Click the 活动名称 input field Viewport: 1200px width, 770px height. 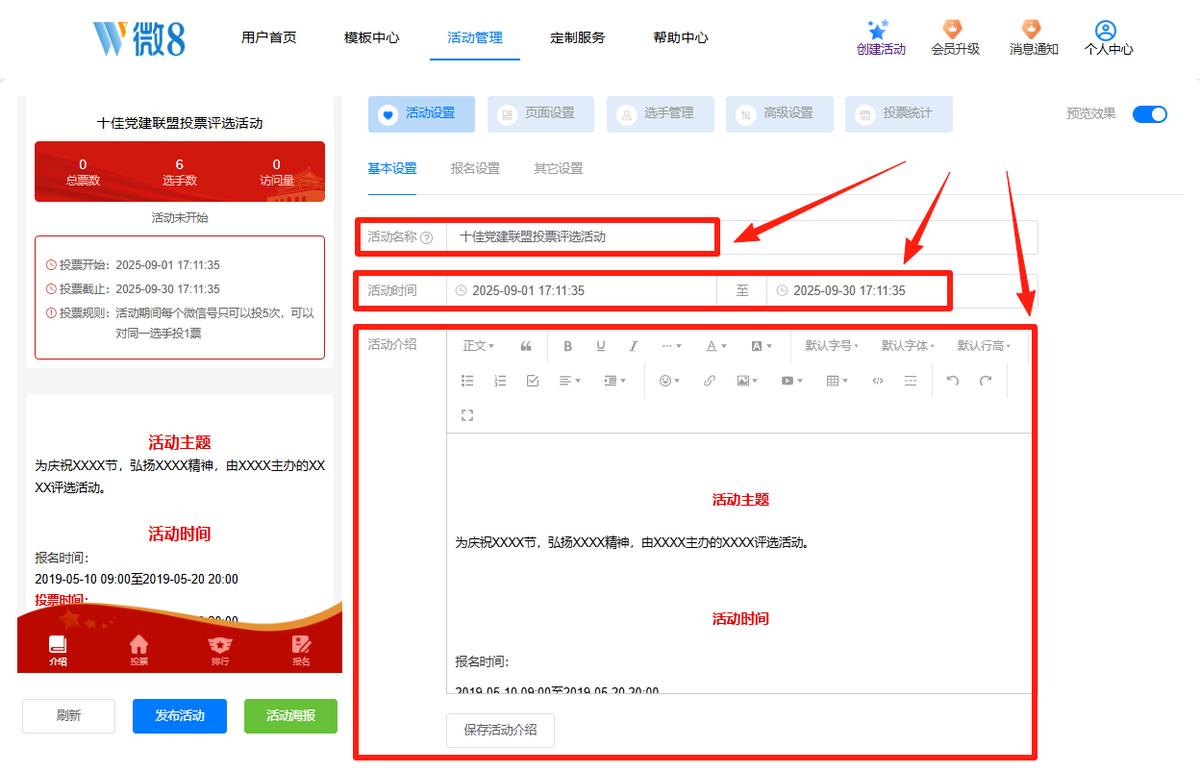point(742,237)
